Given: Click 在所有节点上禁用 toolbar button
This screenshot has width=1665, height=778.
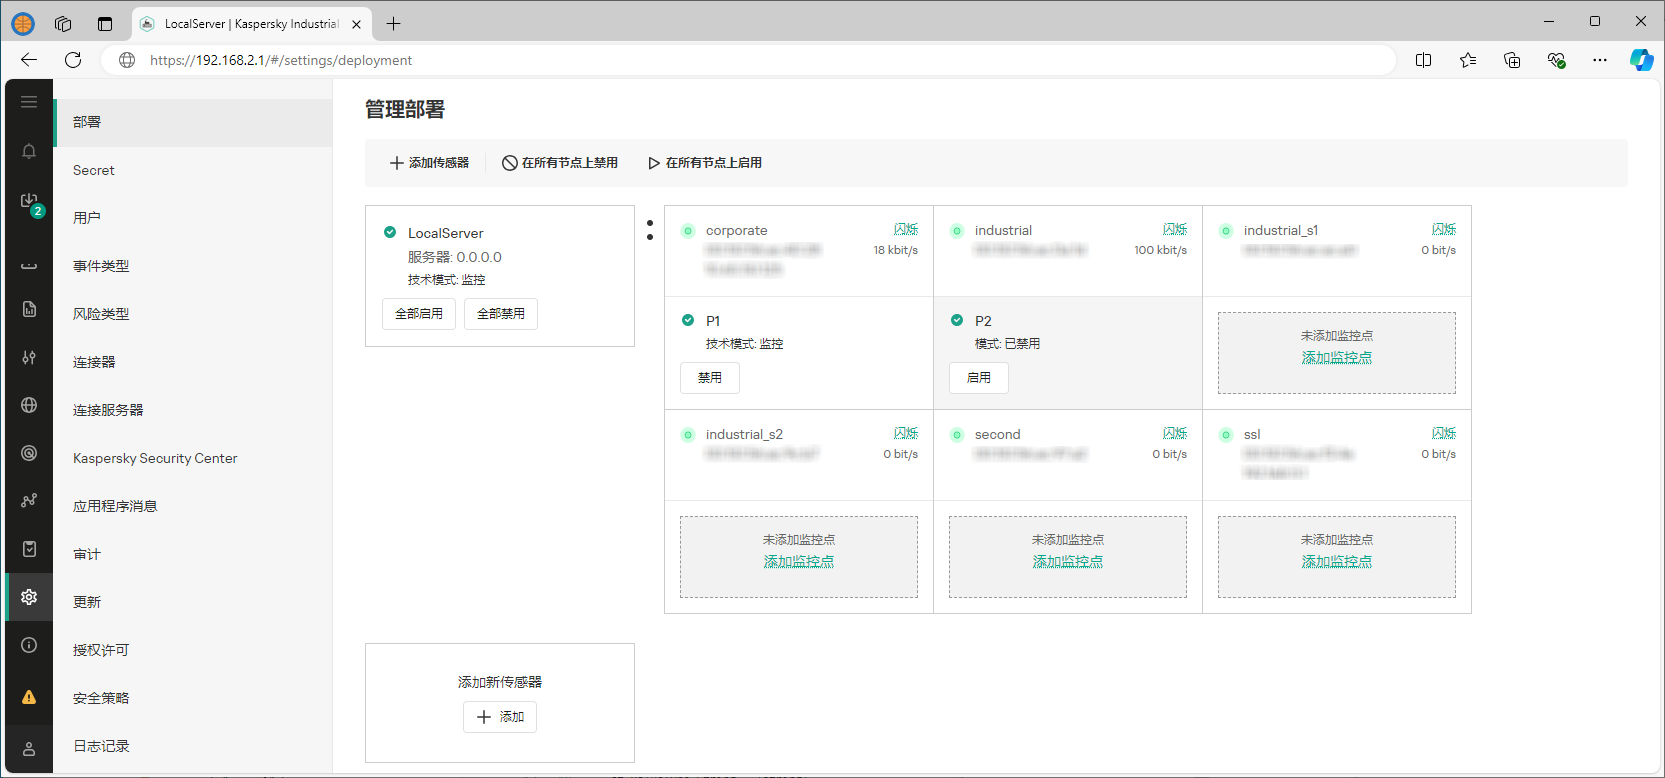Looking at the screenshot, I should tap(560, 163).
